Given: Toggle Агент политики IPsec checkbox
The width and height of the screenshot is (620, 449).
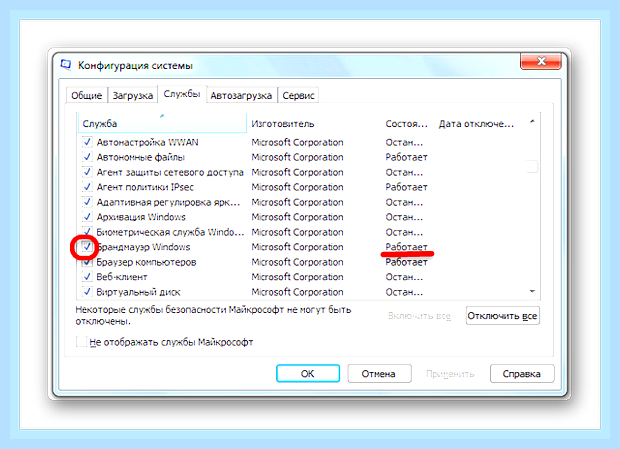Looking at the screenshot, I should (x=87, y=187).
